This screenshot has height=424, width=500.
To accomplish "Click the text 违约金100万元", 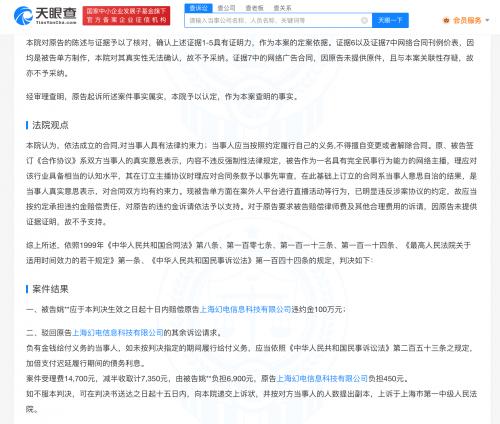I will (x=317, y=309).
